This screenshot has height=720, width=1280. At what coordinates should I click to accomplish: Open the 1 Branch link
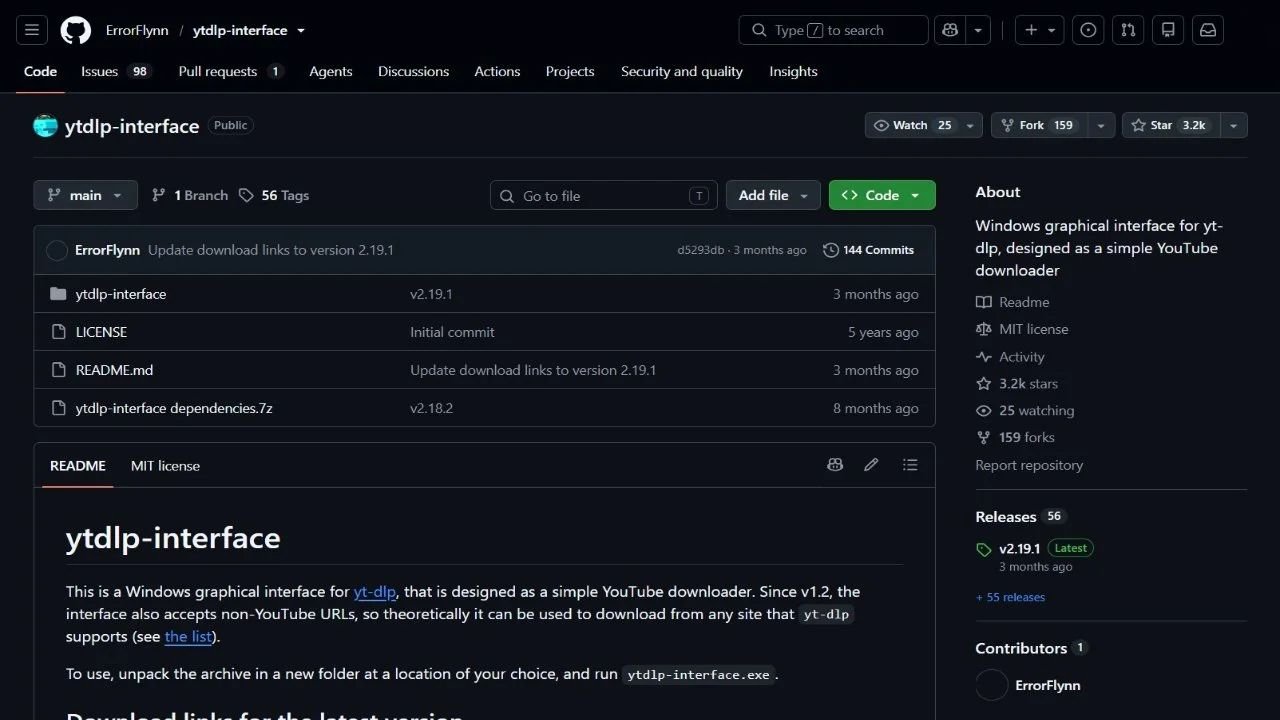190,195
